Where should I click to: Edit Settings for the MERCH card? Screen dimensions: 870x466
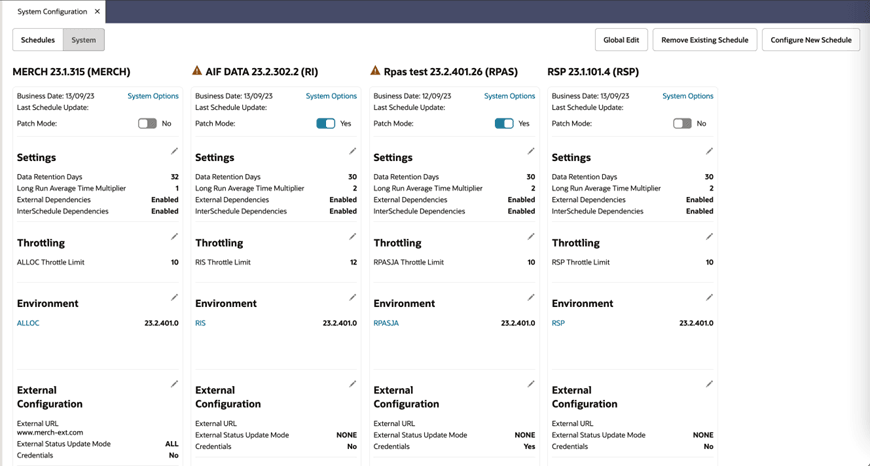pos(174,151)
